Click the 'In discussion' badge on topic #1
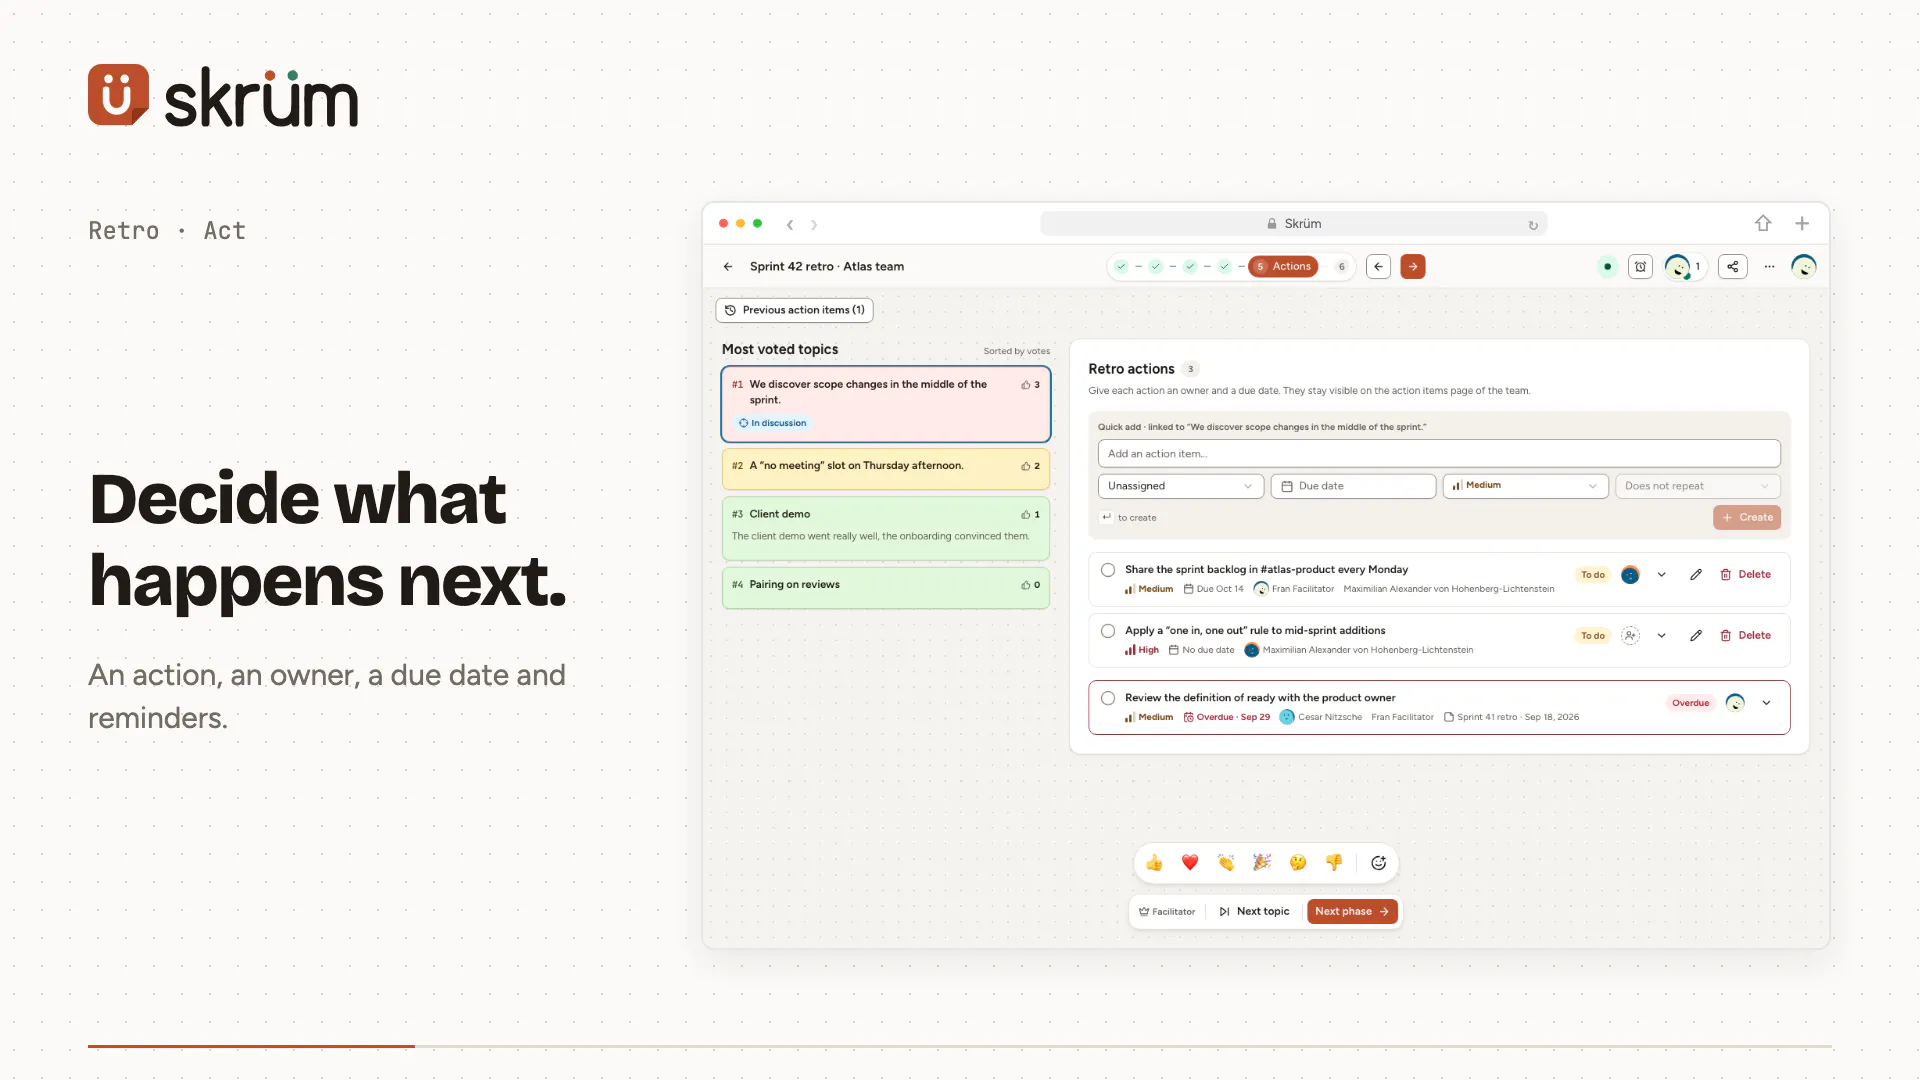The height and width of the screenshot is (1080, 1920). tap(772, 424)
